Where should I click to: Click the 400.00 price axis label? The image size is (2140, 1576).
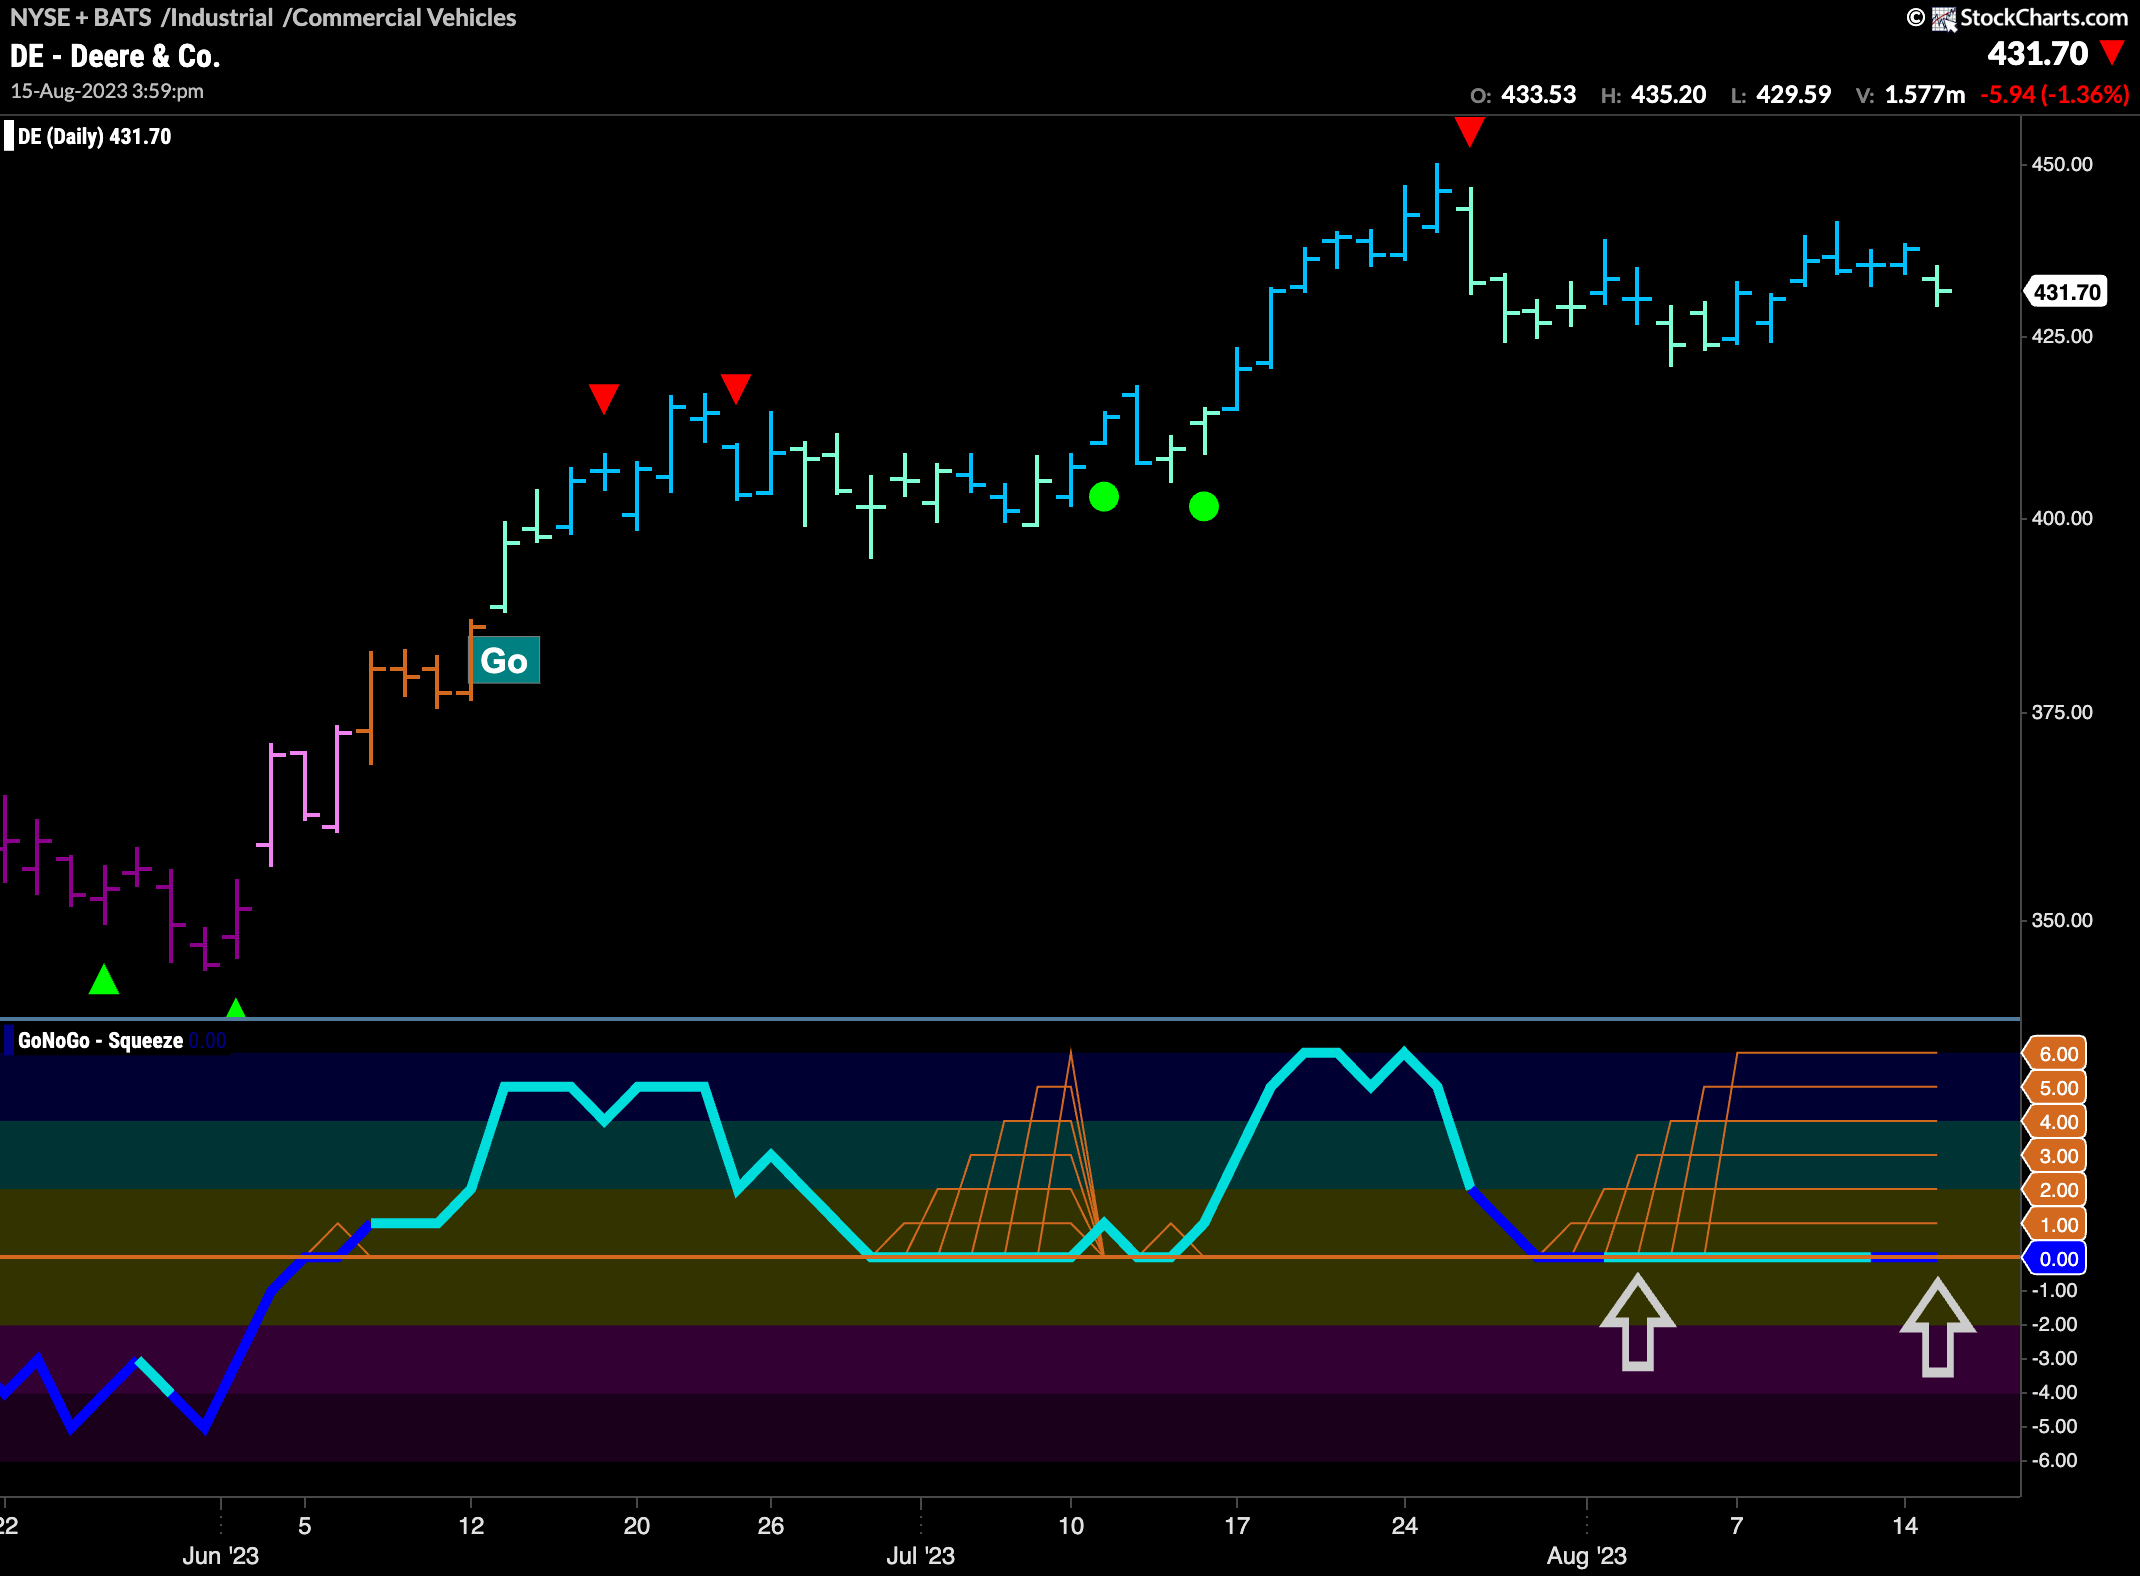point(2062,518)
